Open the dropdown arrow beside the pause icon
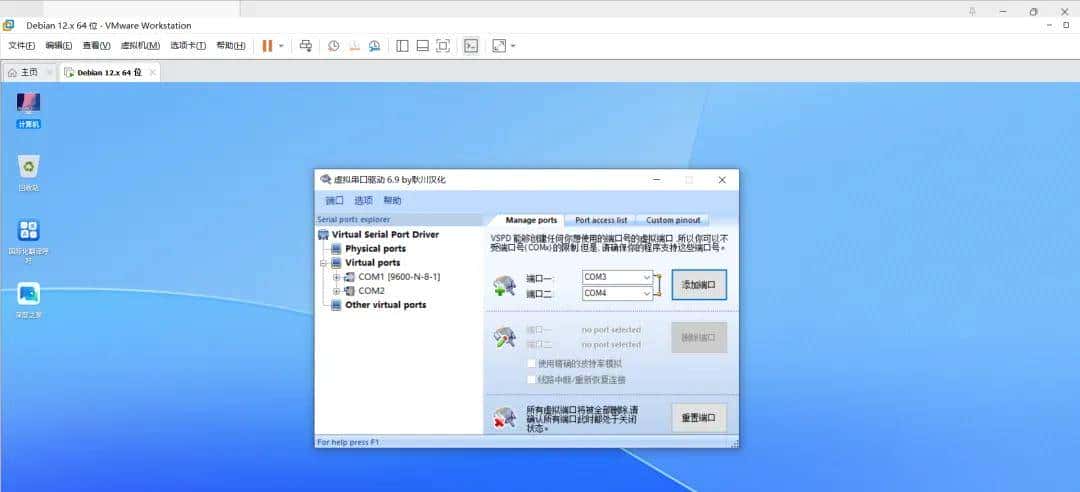This screenshot has height=492, width=1080. point(281,46)
